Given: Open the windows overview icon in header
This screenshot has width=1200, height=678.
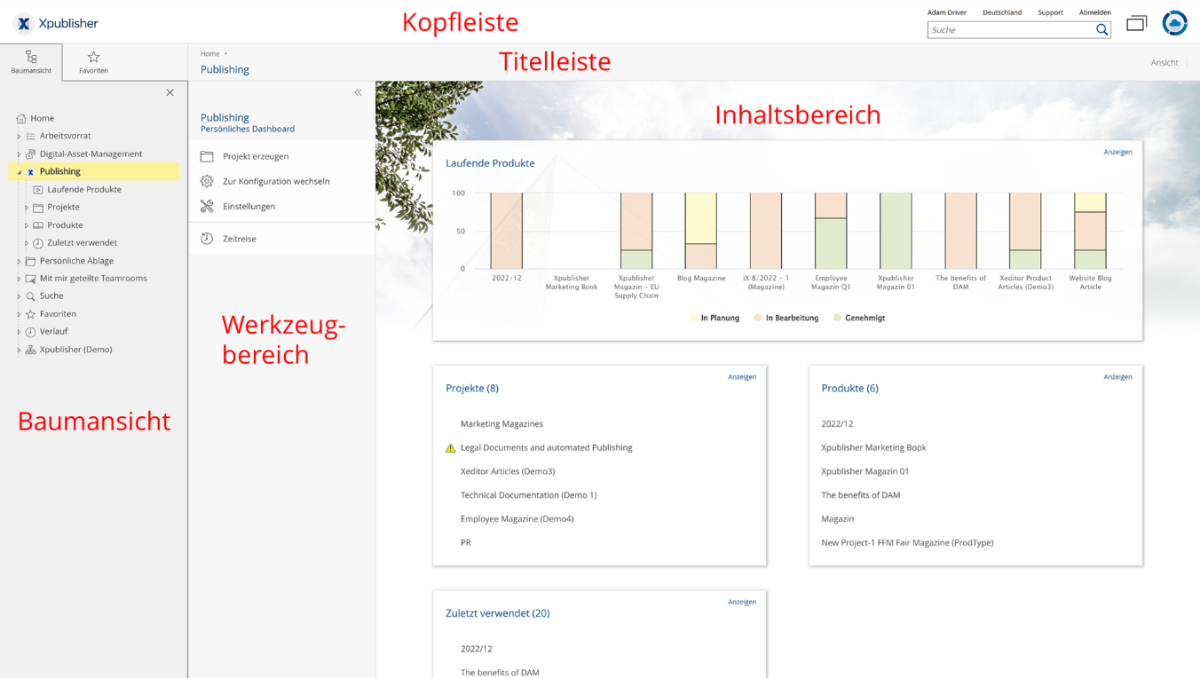Looking at the screenshot, I should point(1136,23).
